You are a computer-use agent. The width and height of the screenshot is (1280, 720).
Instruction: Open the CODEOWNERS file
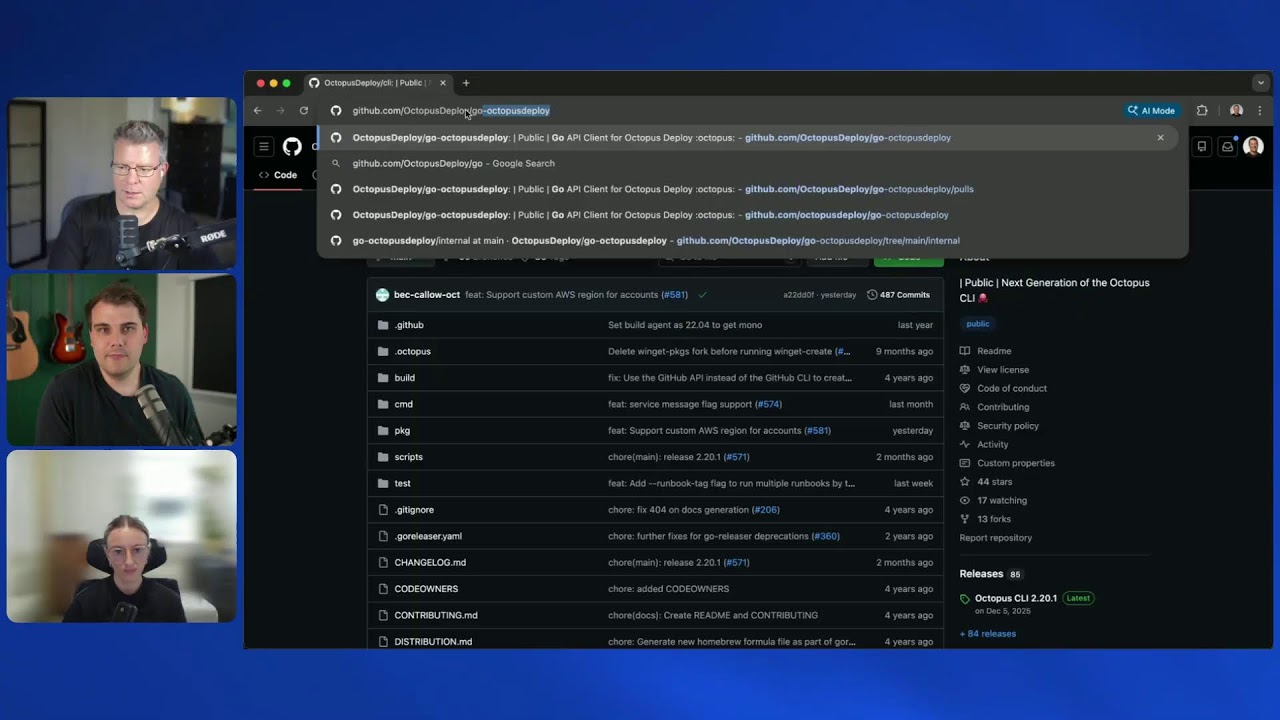(426, 589)
